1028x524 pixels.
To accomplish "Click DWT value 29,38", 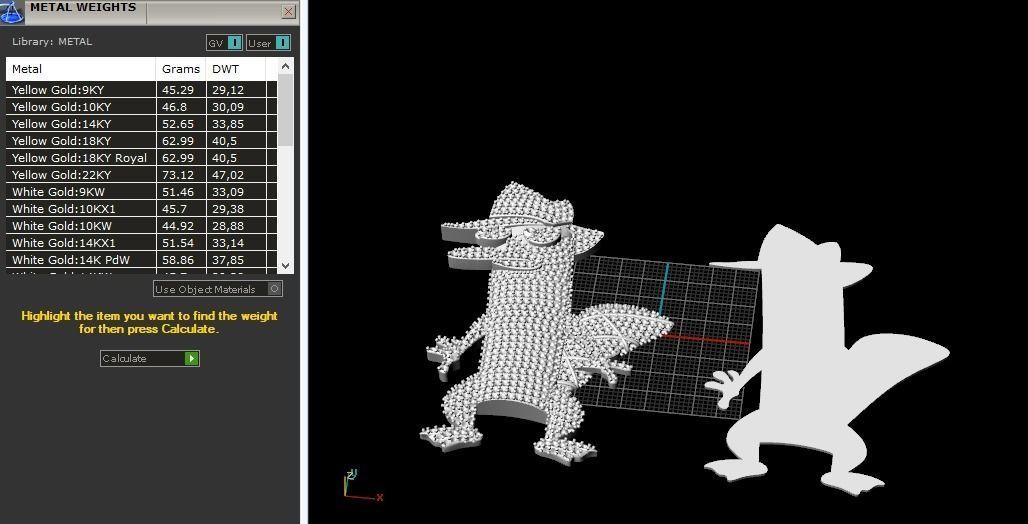I will 227,209.
